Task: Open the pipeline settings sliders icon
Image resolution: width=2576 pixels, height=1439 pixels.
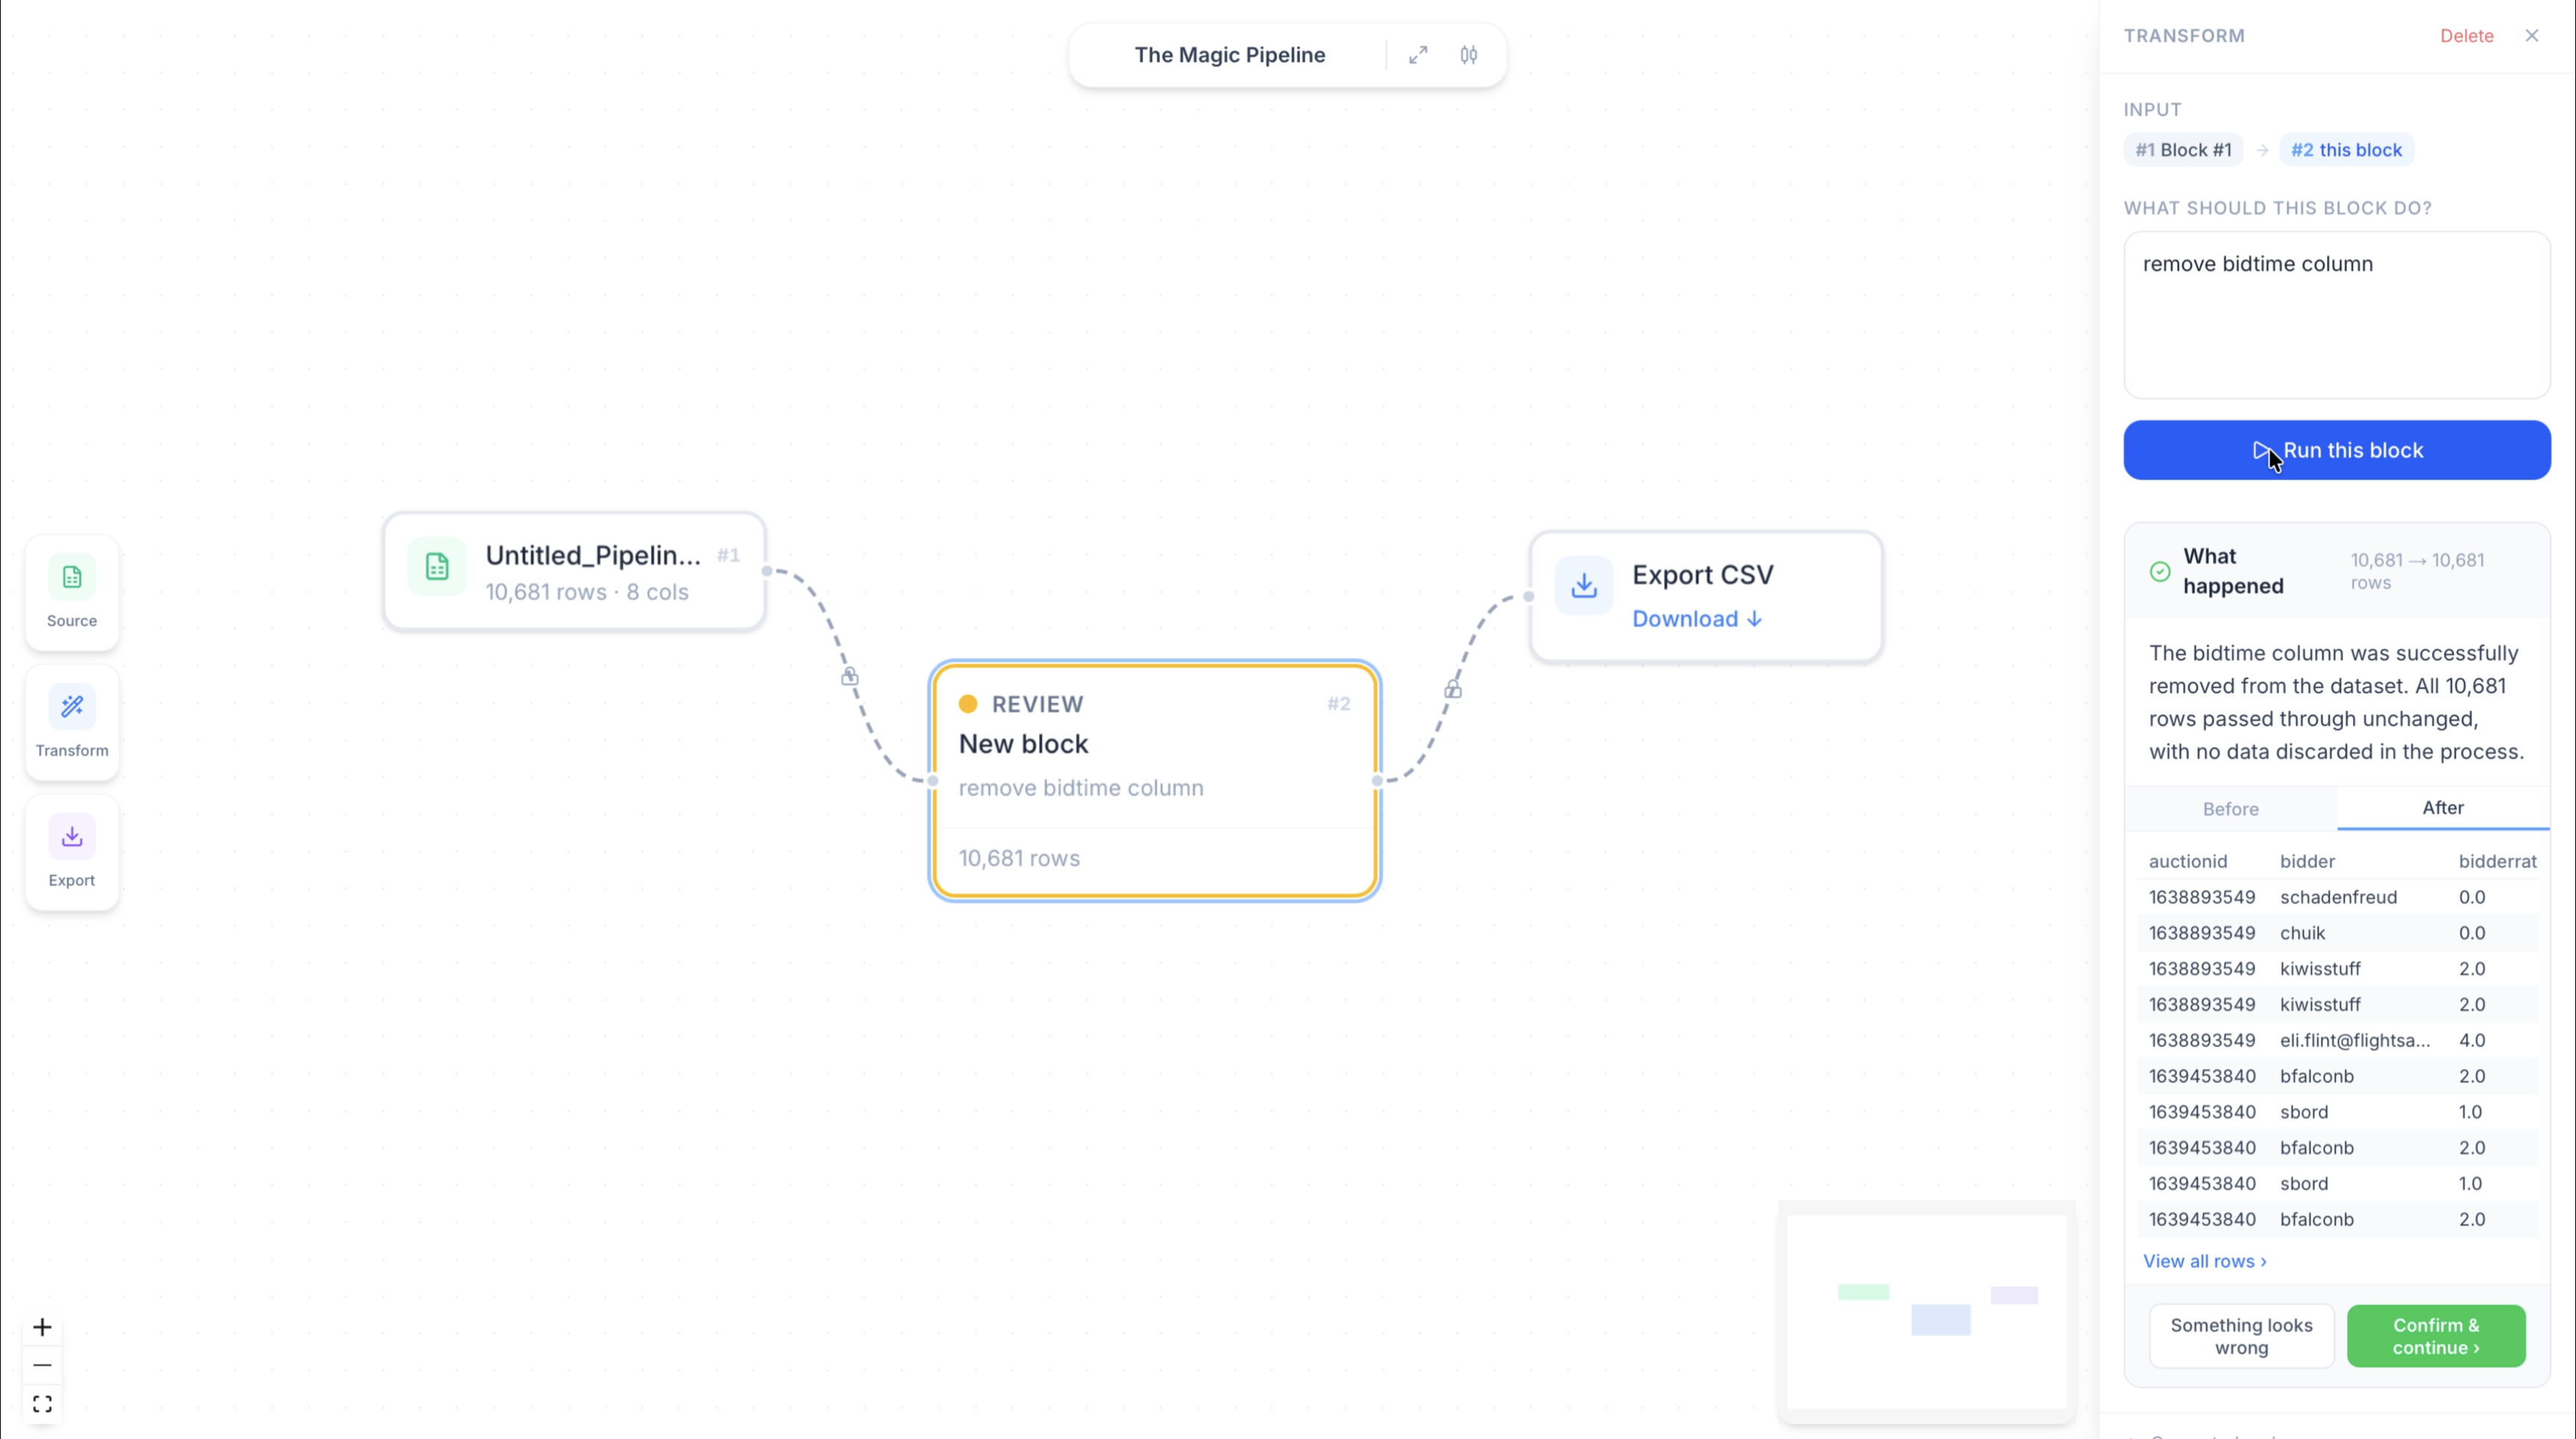Action: coord(1468,55)
